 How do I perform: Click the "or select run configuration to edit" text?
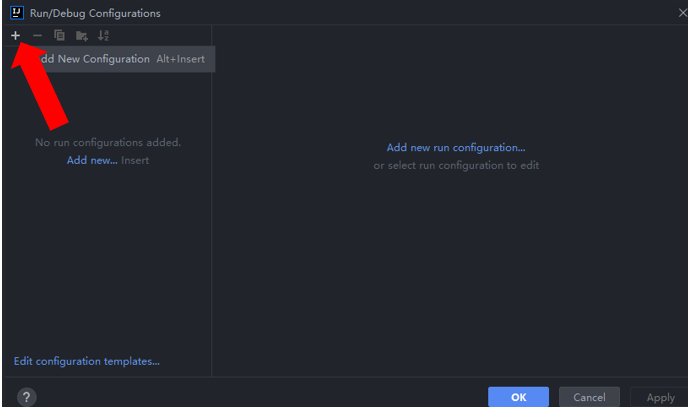(456, 165)
